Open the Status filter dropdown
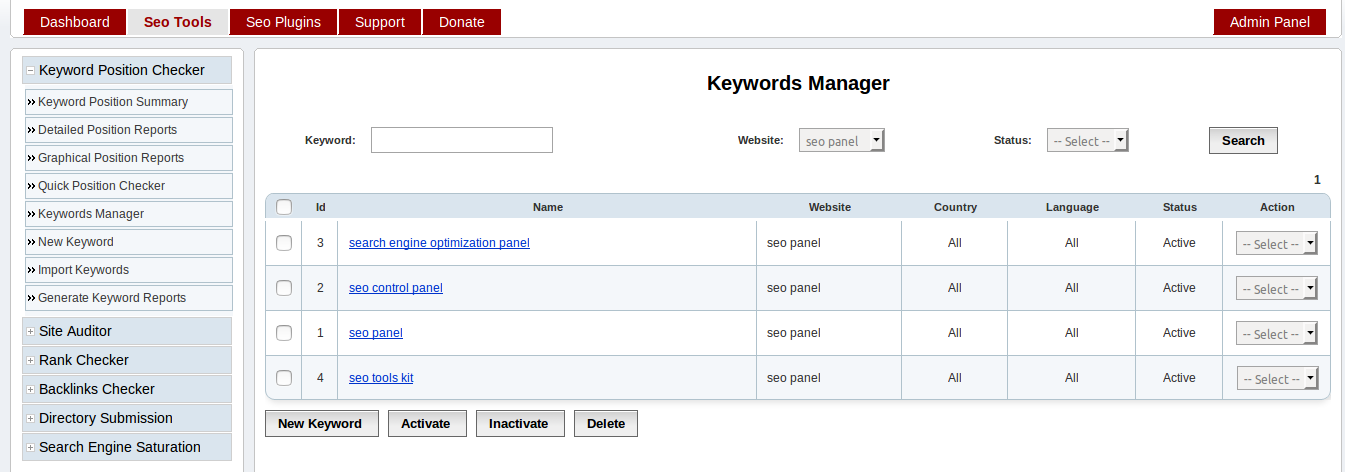The width and height of the screenshot is (1345, 472). [x=1088, y=141]
